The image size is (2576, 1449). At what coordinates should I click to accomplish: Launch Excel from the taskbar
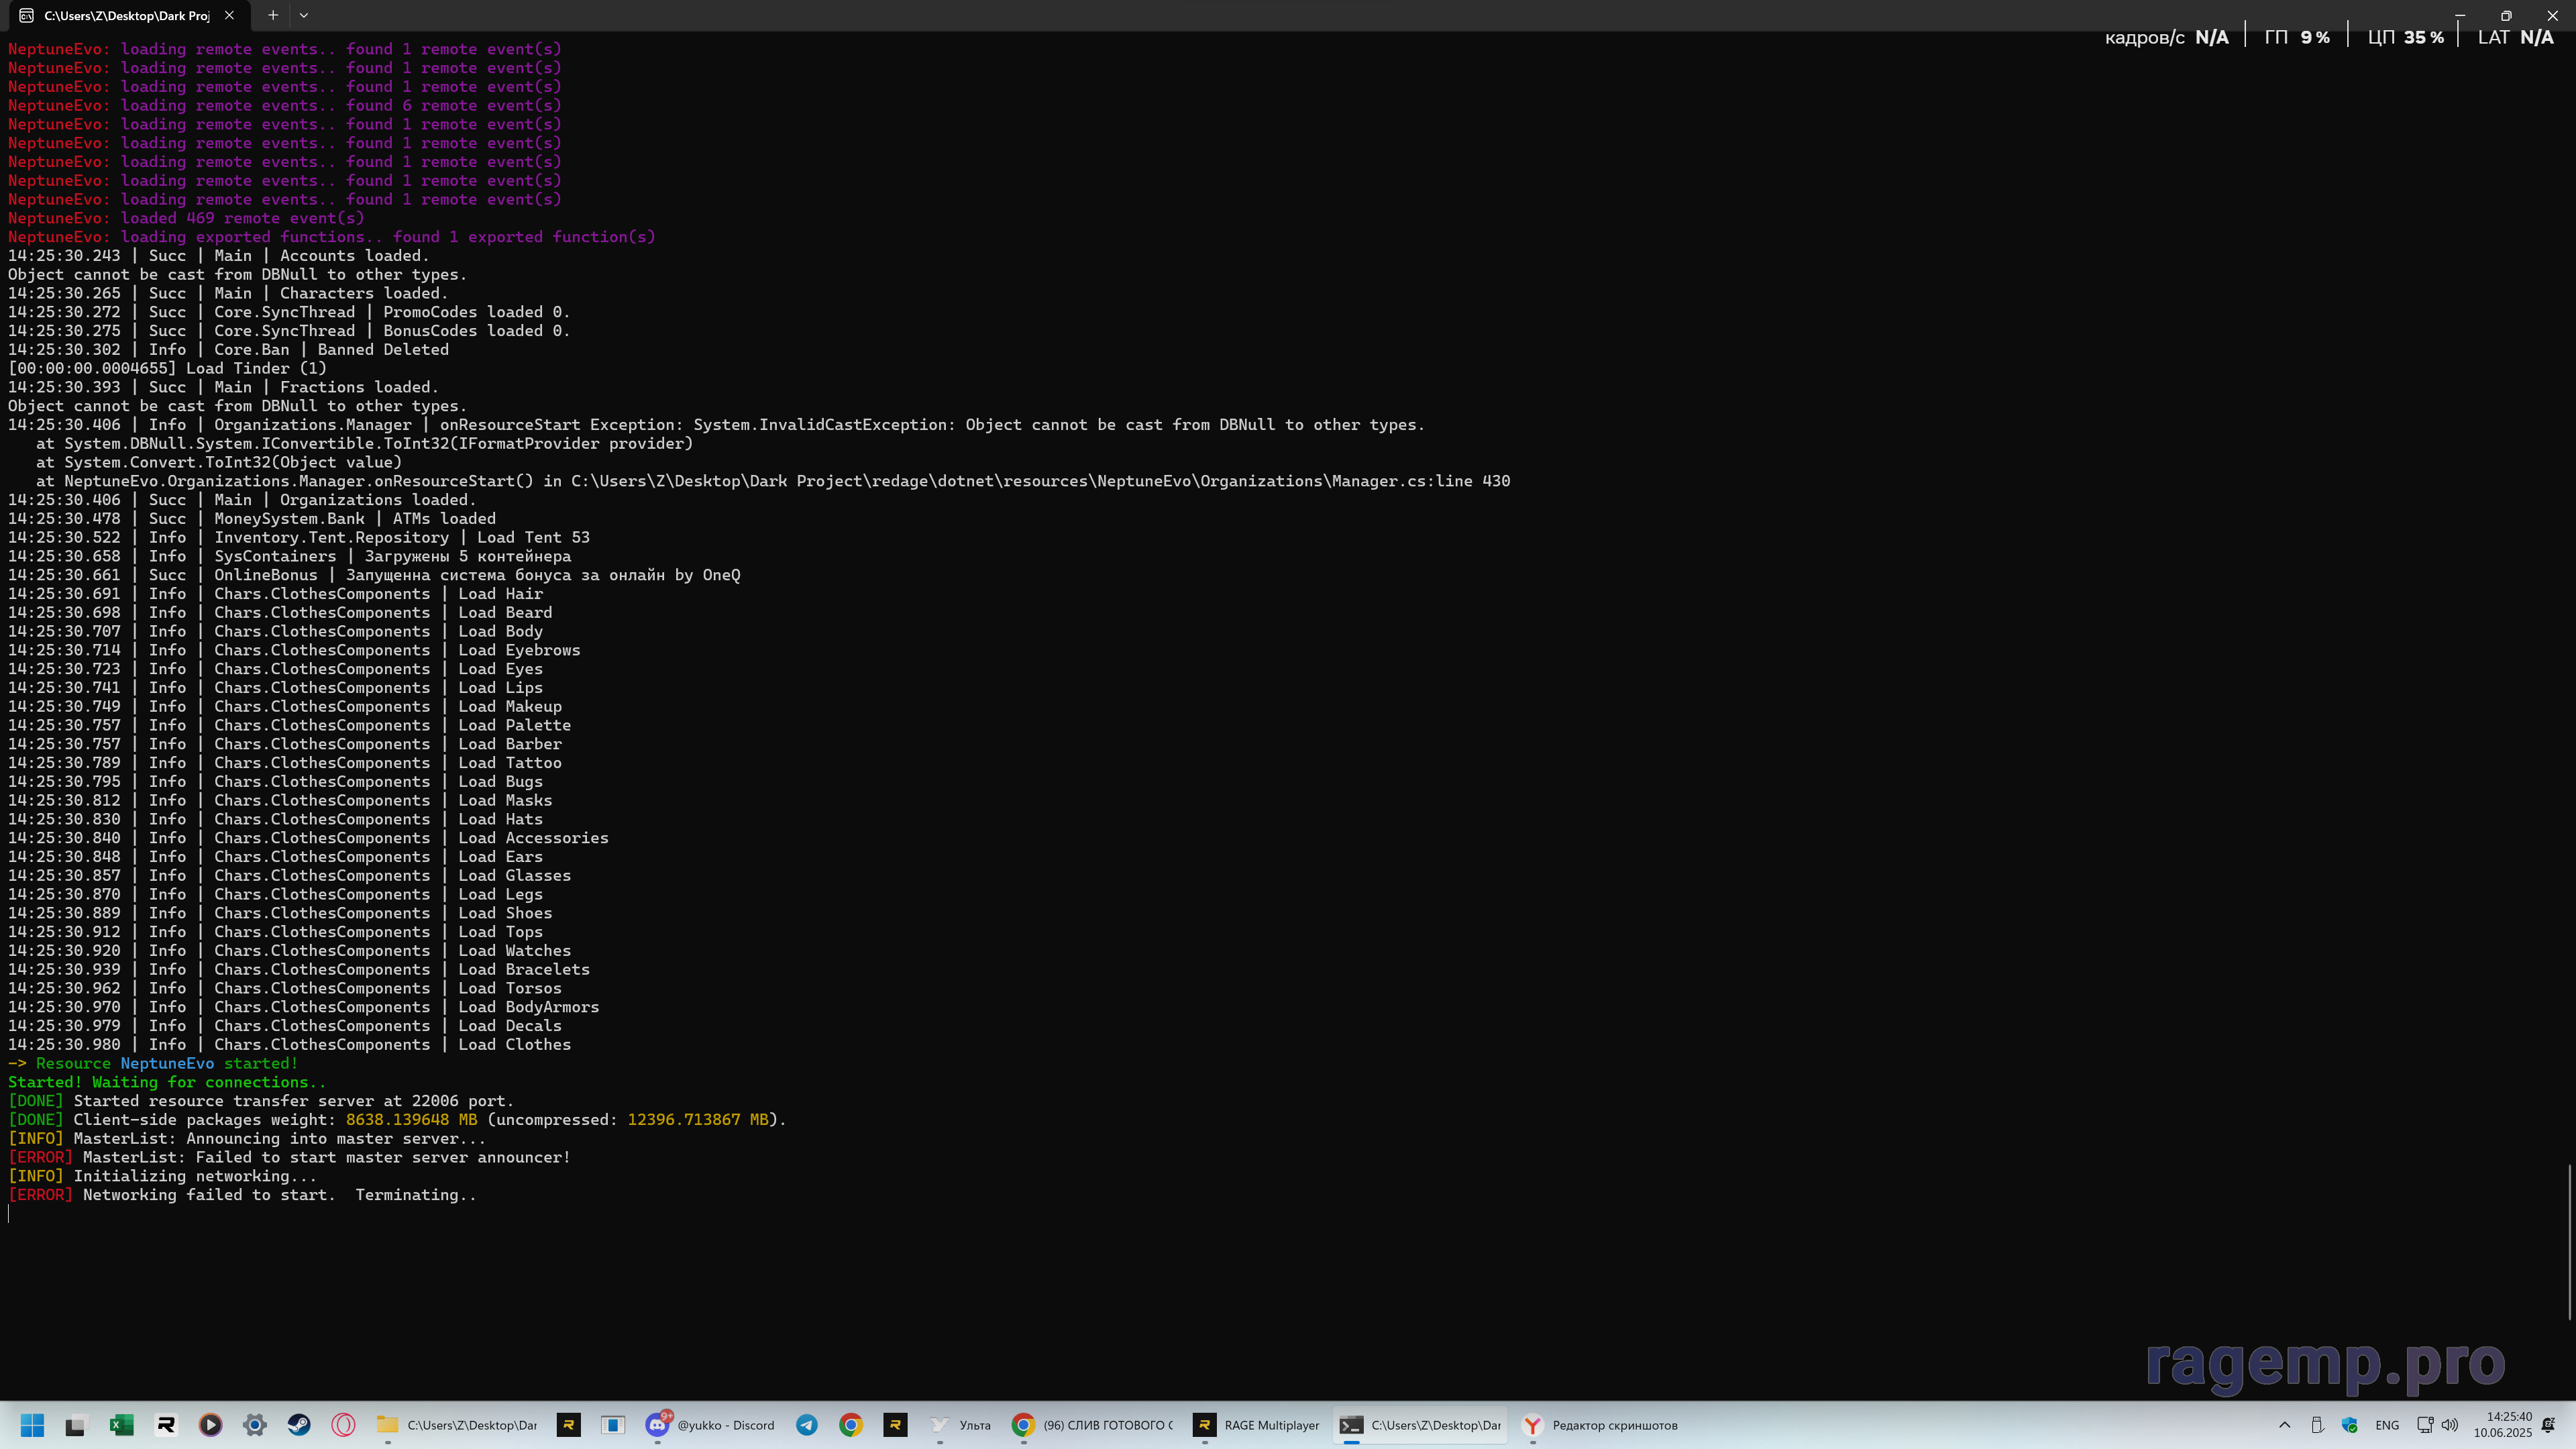(x=121, y=1425)
